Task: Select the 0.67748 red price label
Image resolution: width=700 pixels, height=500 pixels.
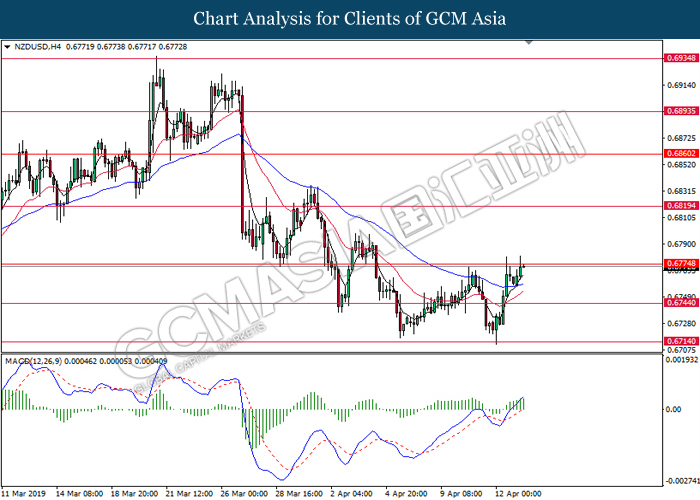Action: [681, 263]
